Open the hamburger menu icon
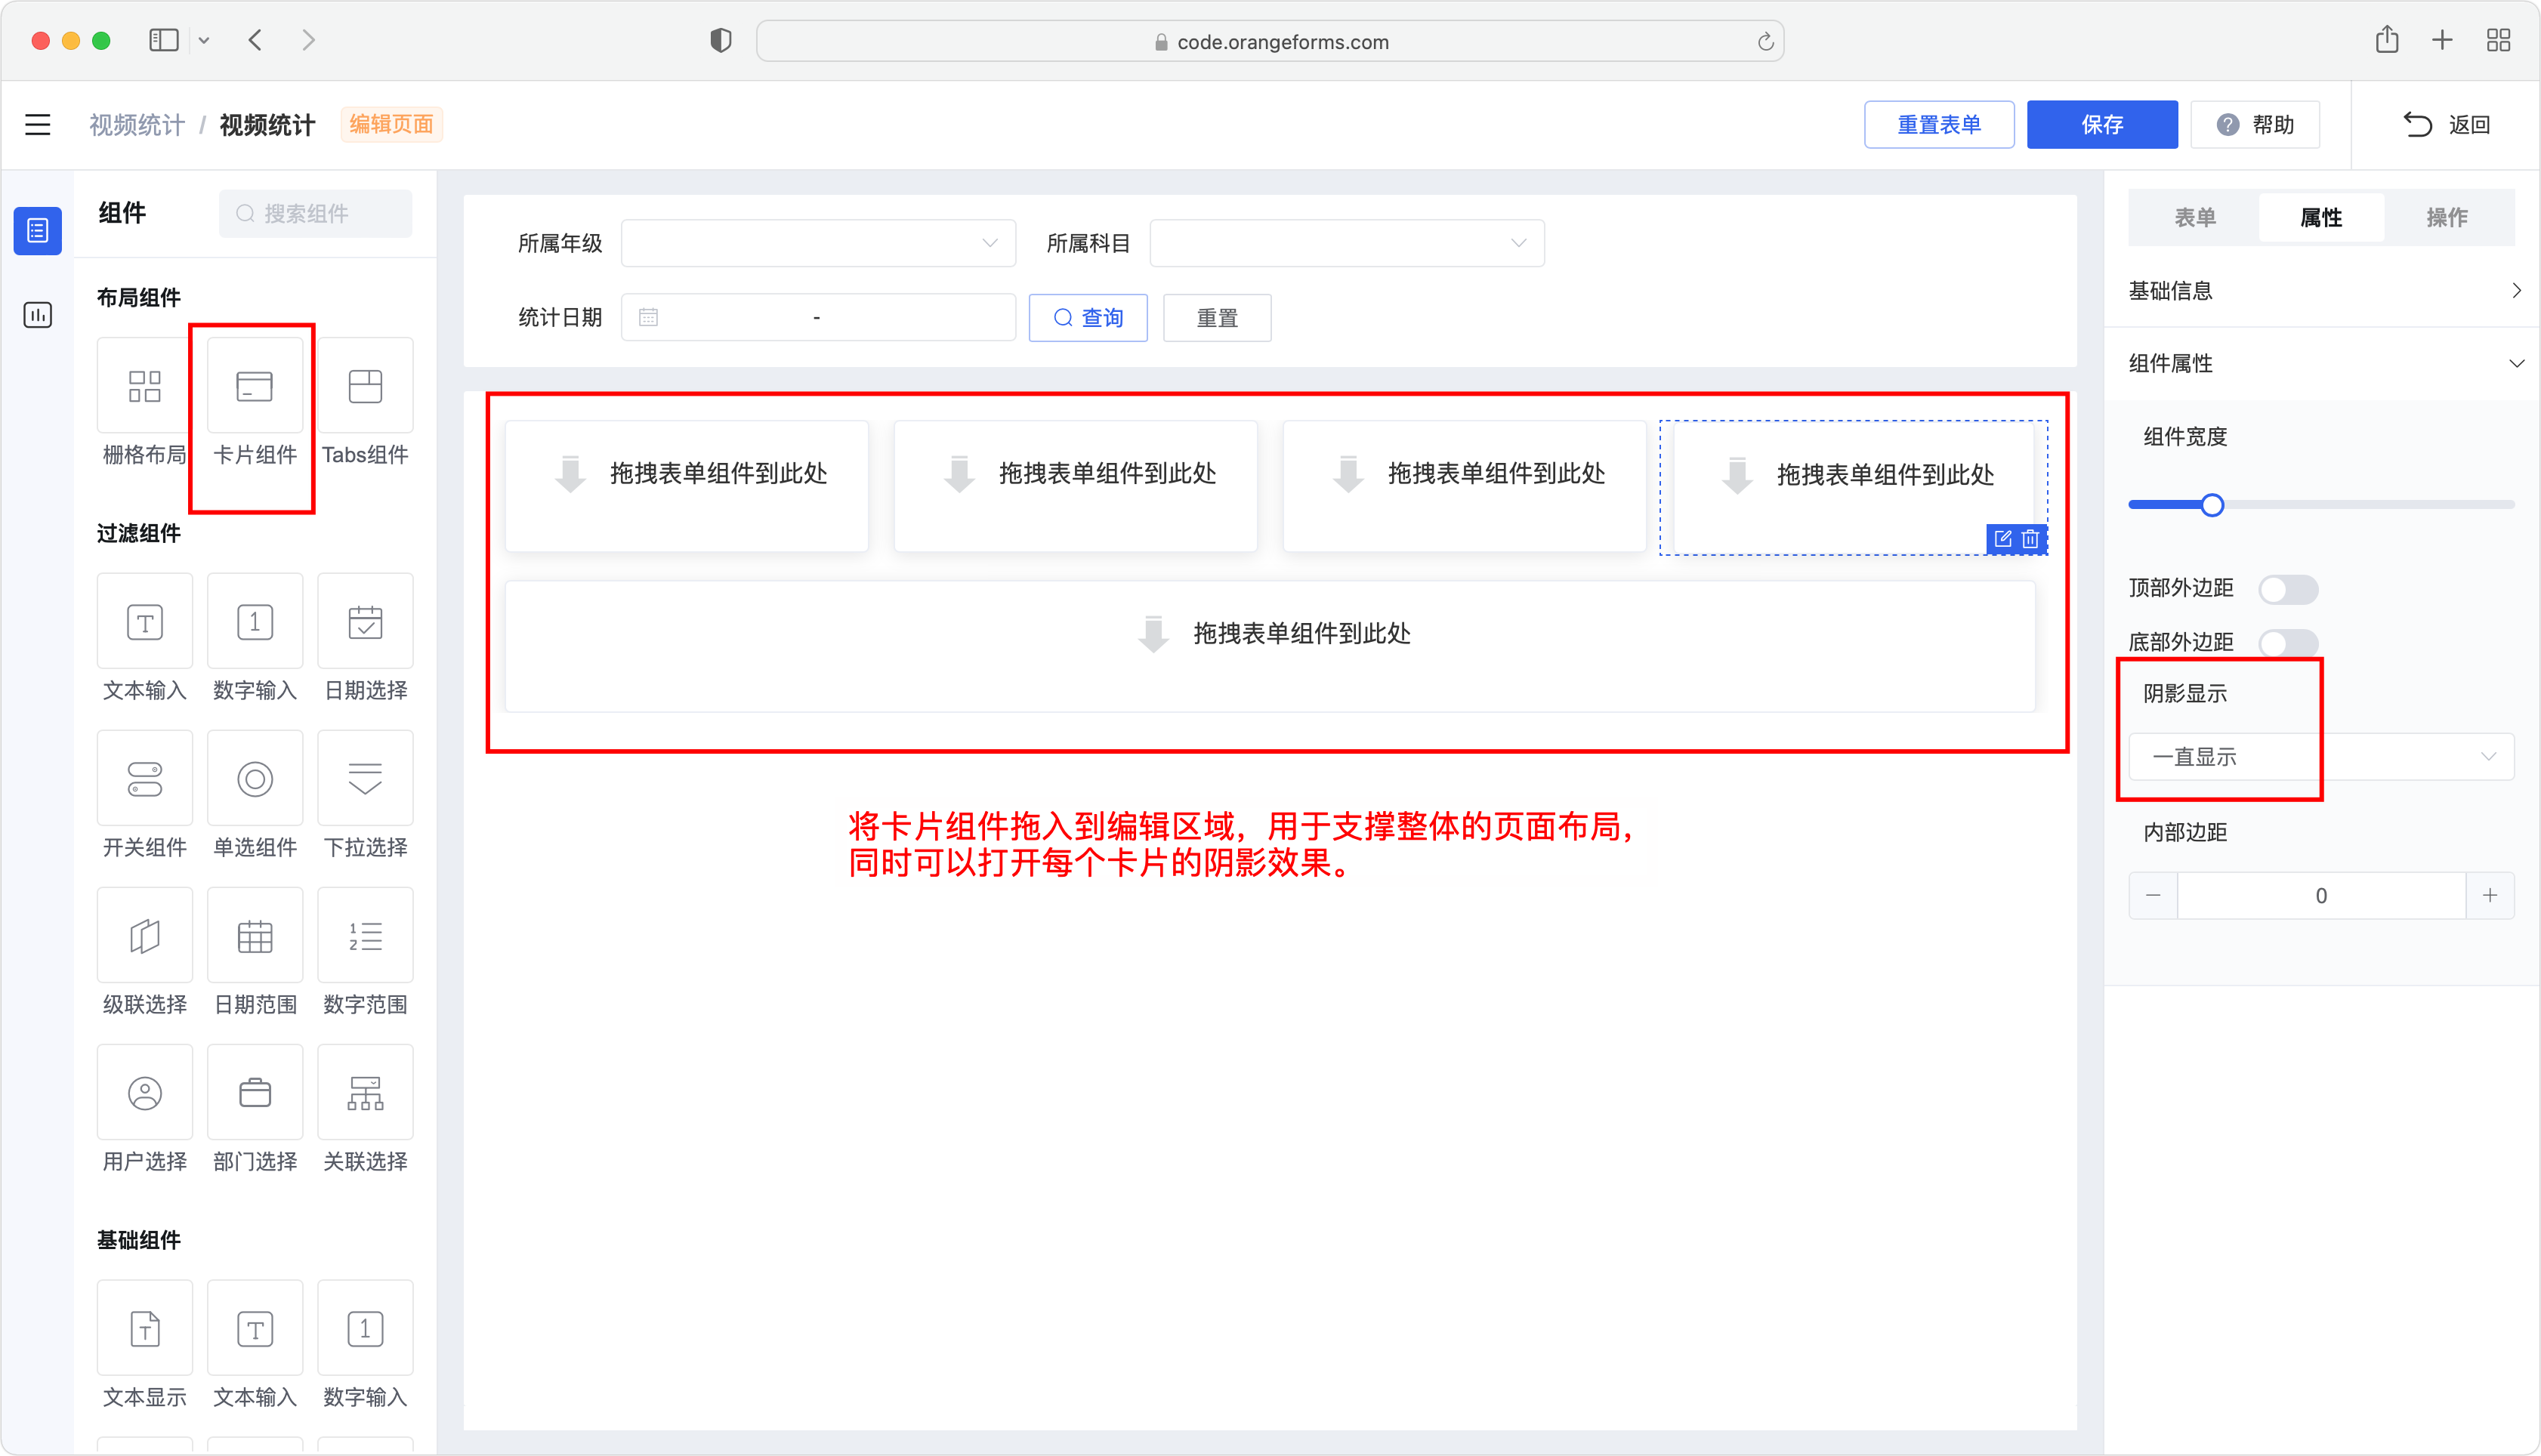The height and width of the screenshot is (1456, 2541). click(x=37, y=125)
